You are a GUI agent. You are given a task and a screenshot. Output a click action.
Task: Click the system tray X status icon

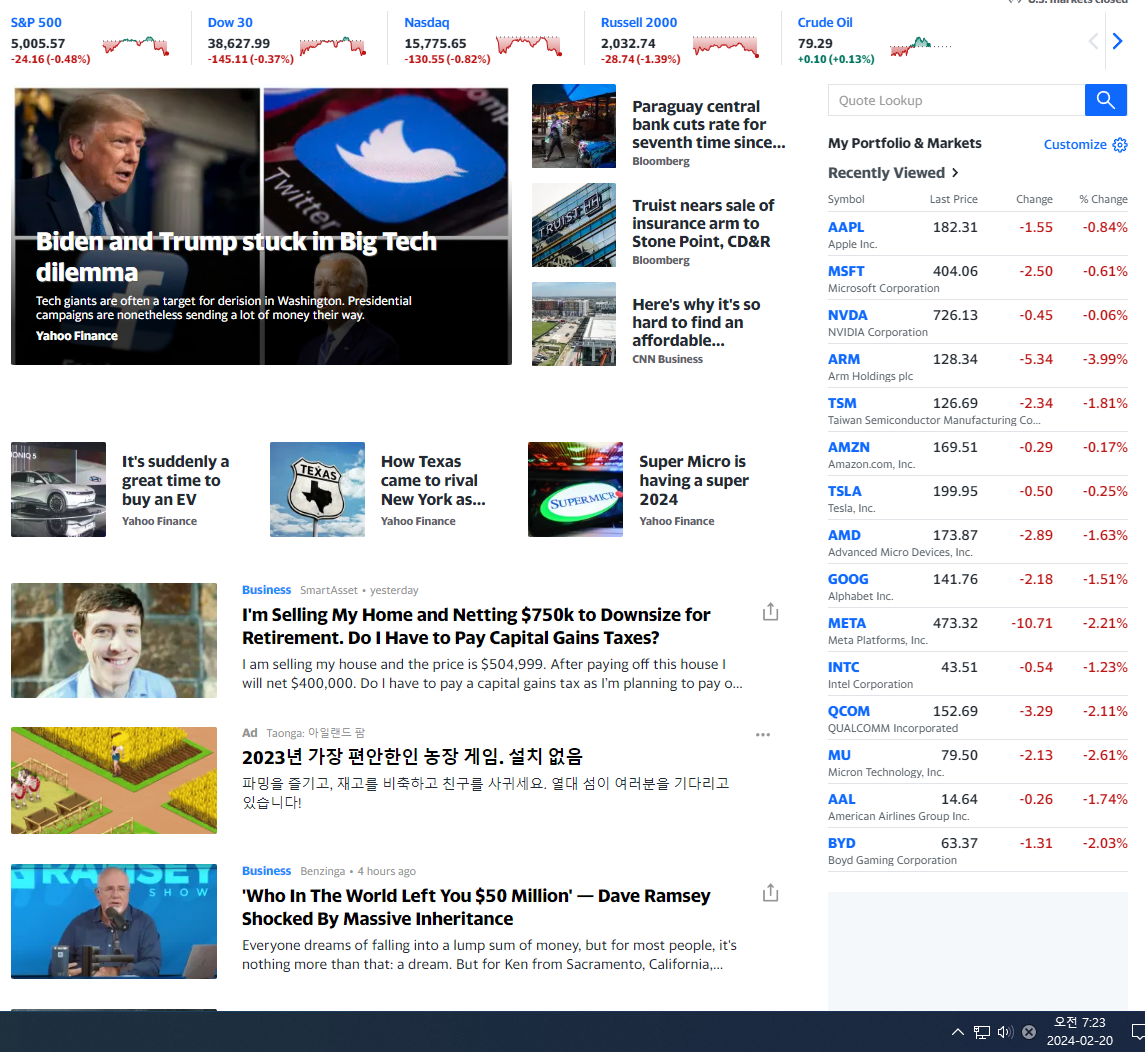[x=1029, y=1032]
